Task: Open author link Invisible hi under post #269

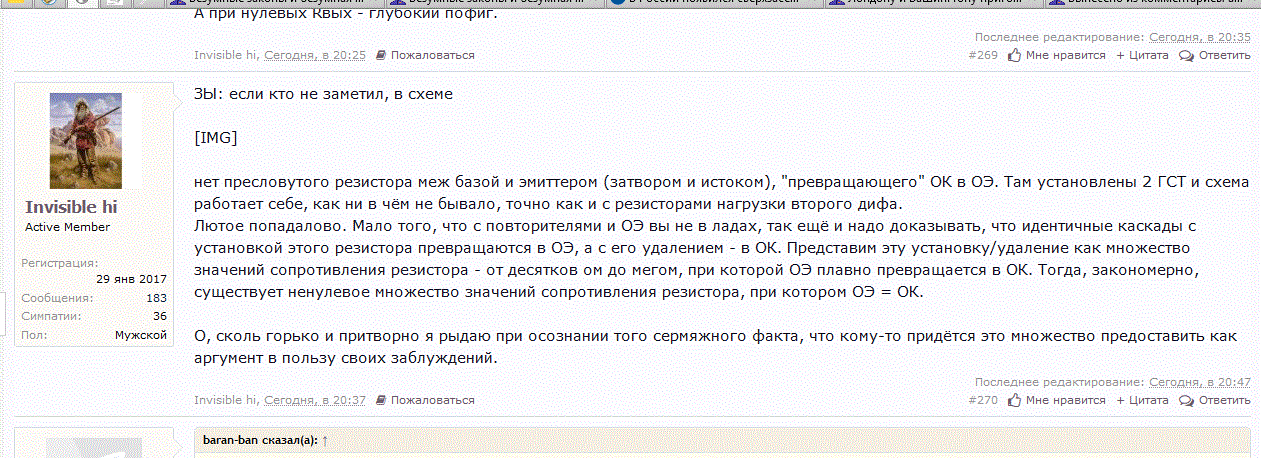Action: pyautogui.click(x=227, y=55)
